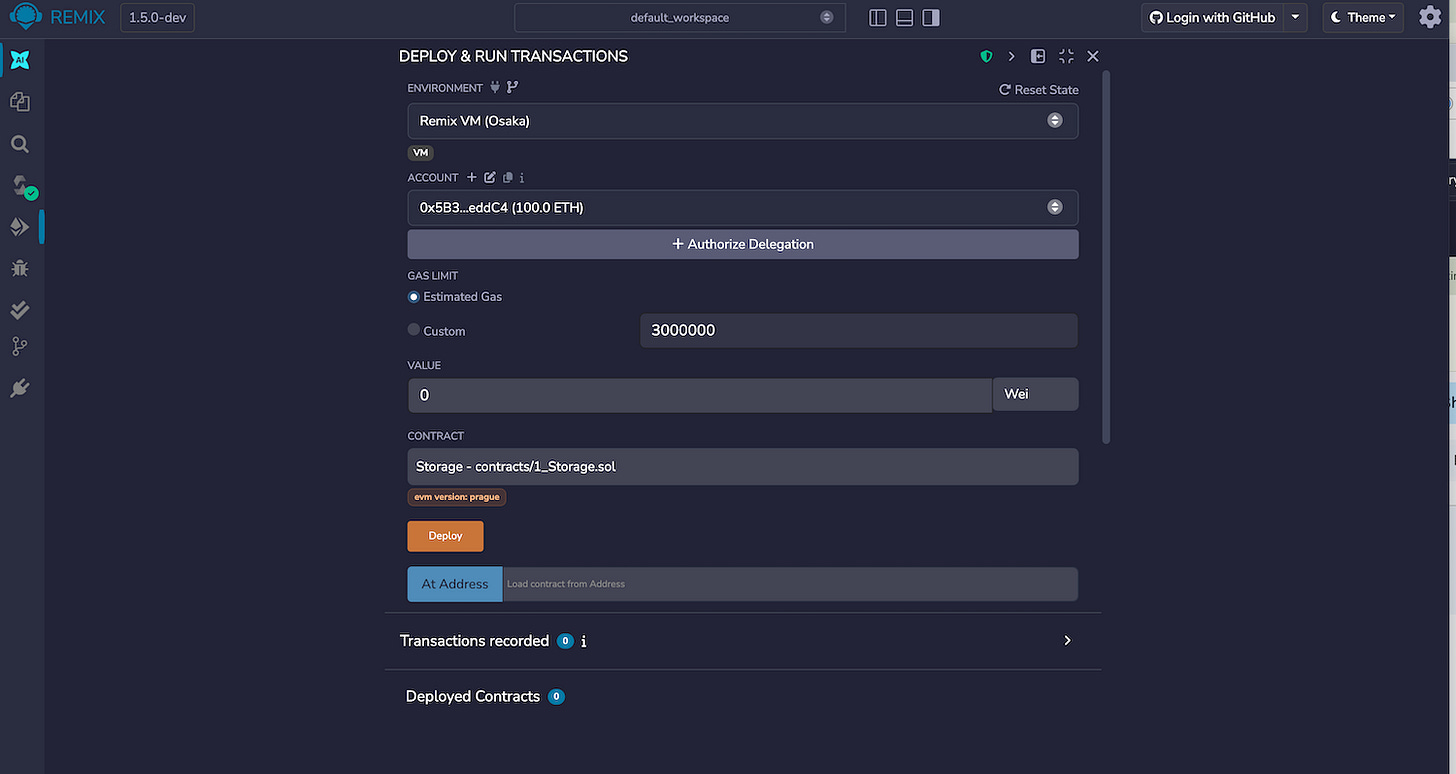This screenshot has height=774, width=1456.
Task: Click the info icon beside ACCOUNT
Action: (522, 178)
